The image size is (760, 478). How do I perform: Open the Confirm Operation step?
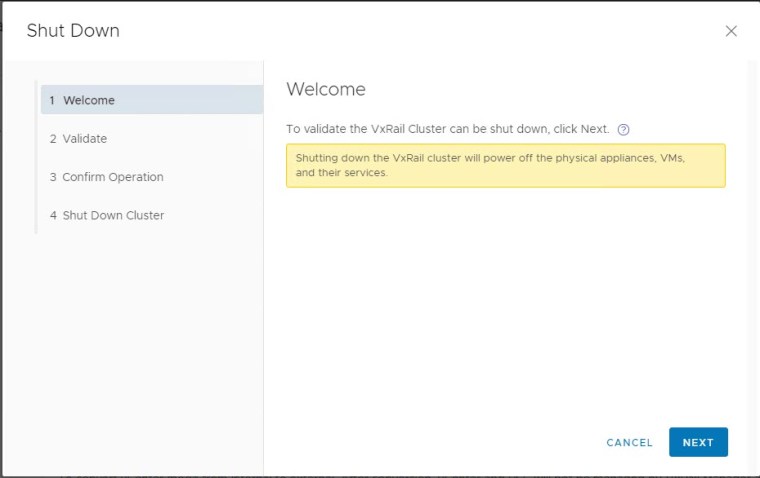112,177
